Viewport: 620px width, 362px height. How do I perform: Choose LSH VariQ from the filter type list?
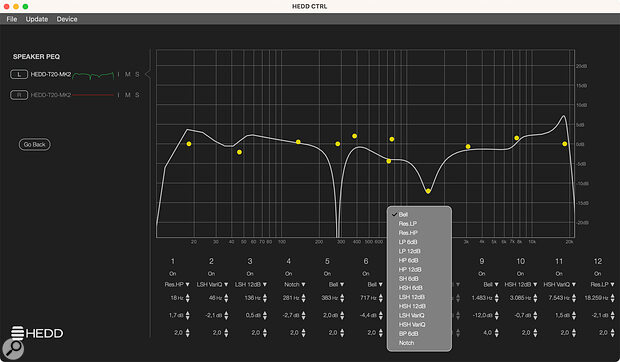click(412, 315)
